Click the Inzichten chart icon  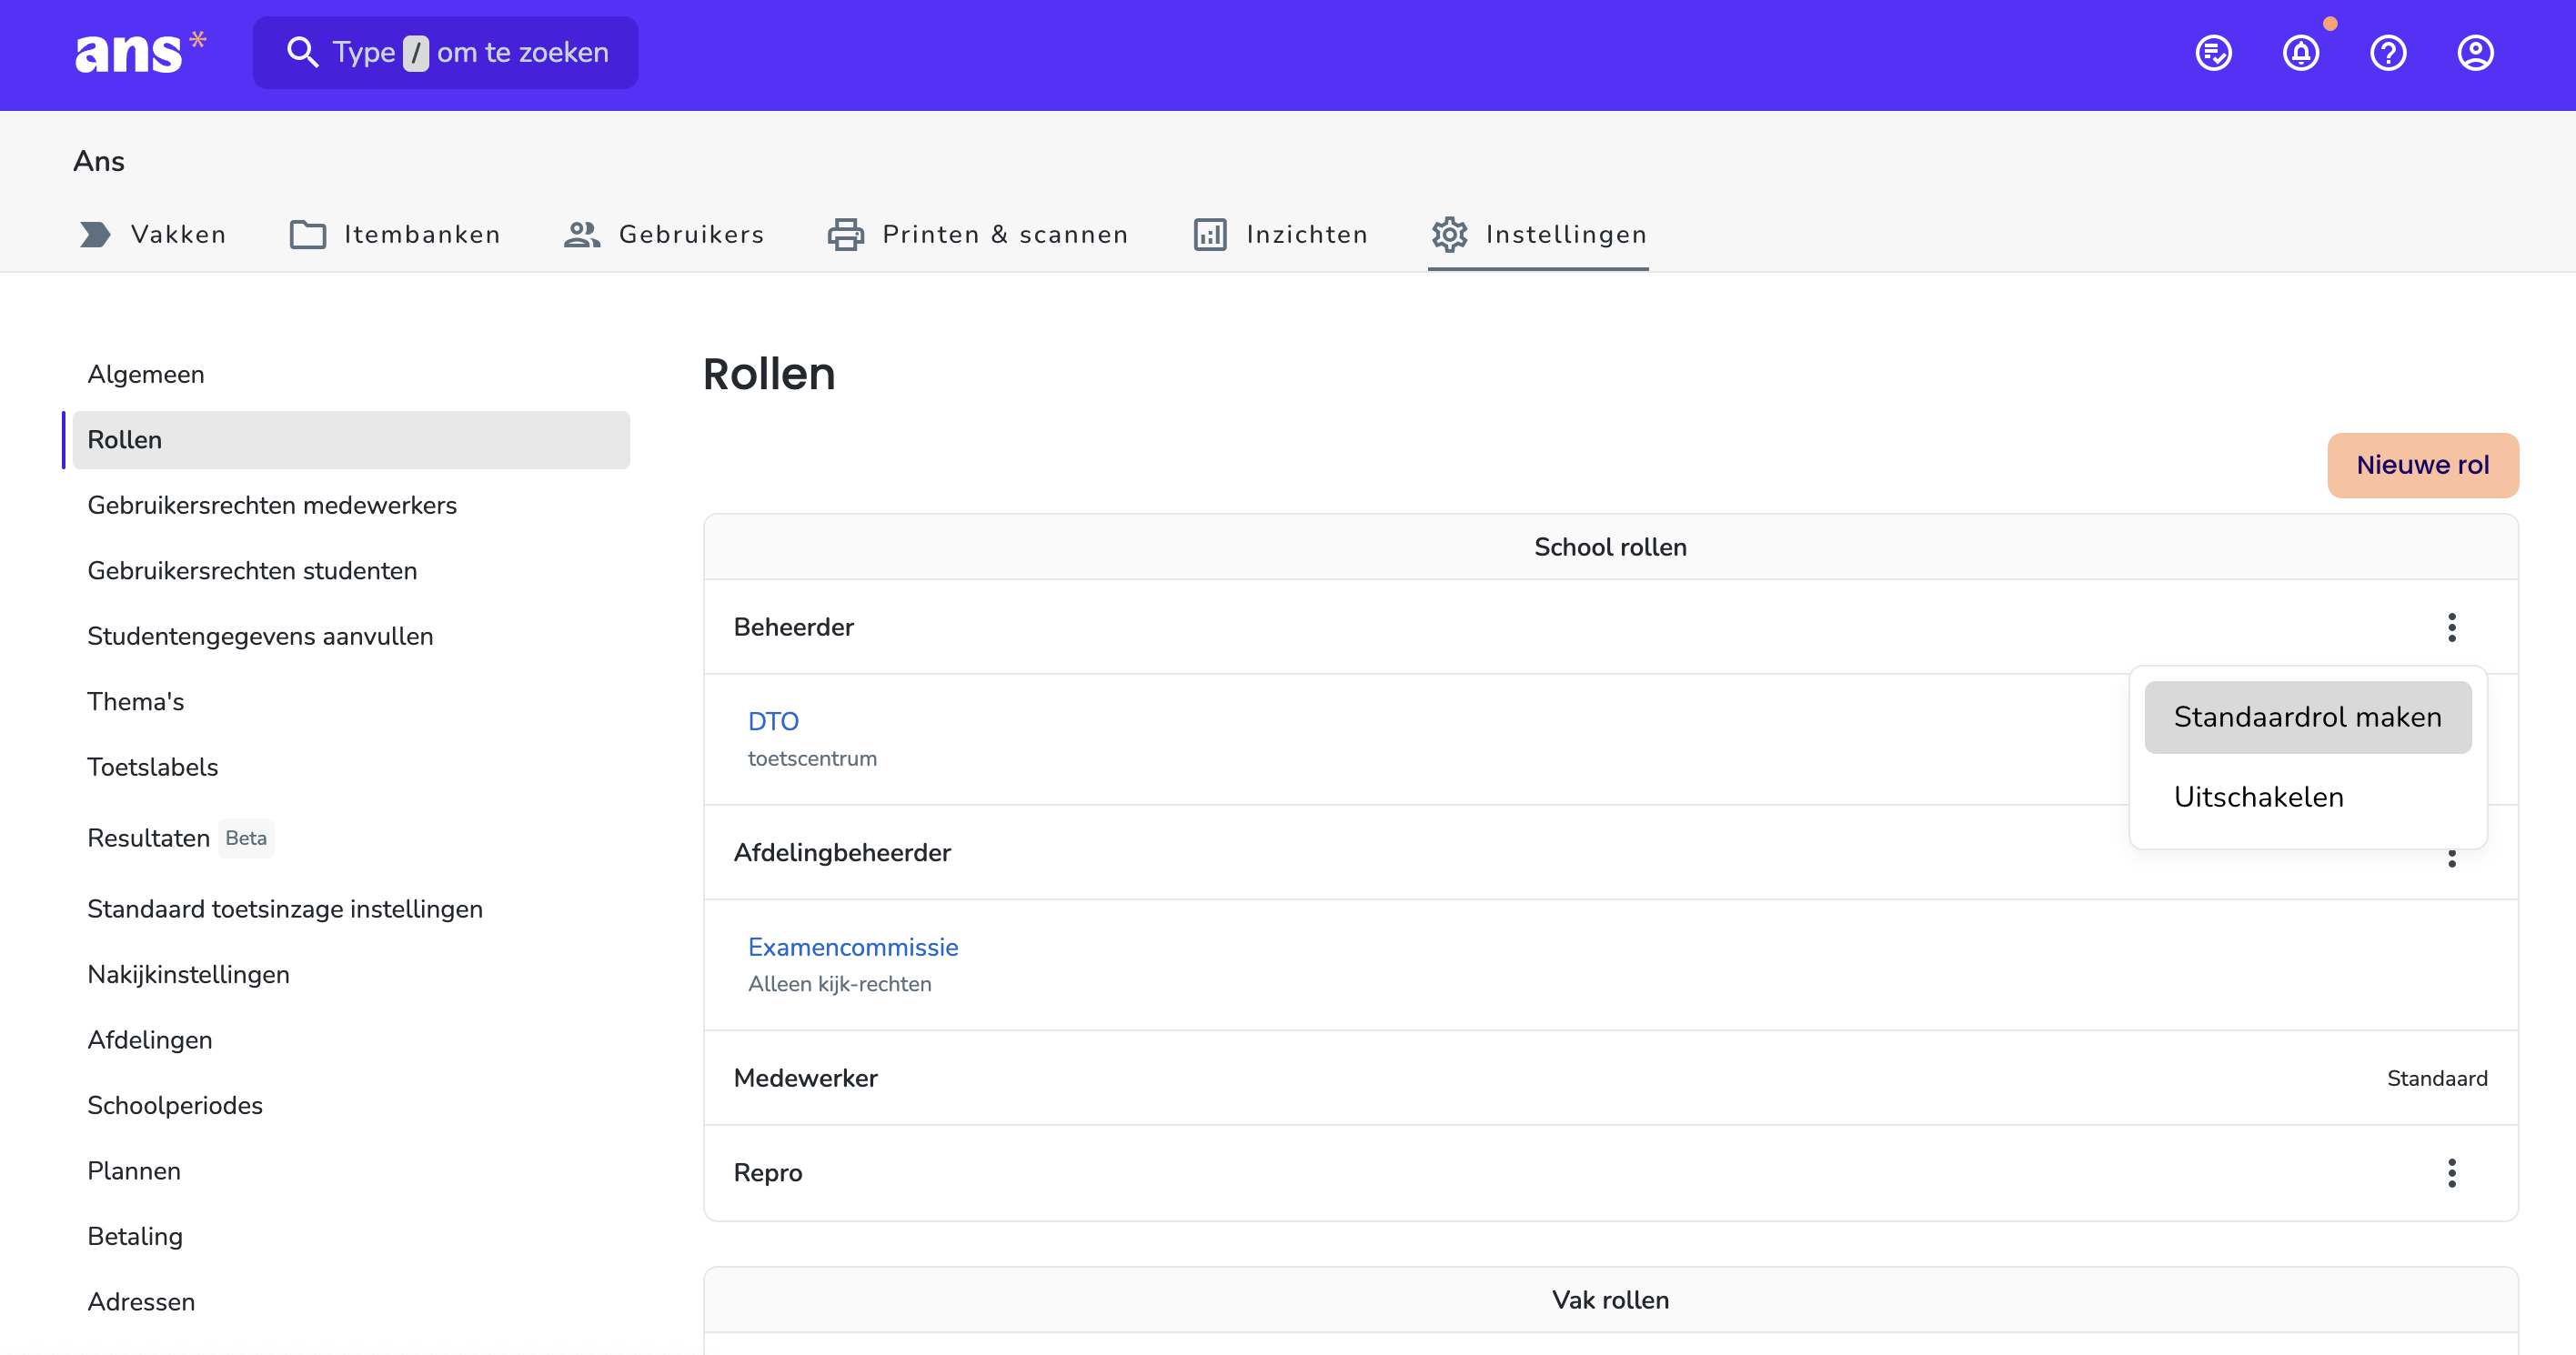click(1210, 234)
